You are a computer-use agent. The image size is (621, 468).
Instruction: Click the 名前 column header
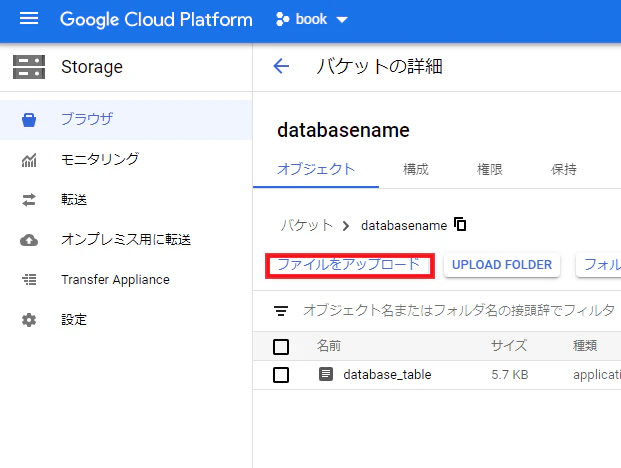coord(329,346)
